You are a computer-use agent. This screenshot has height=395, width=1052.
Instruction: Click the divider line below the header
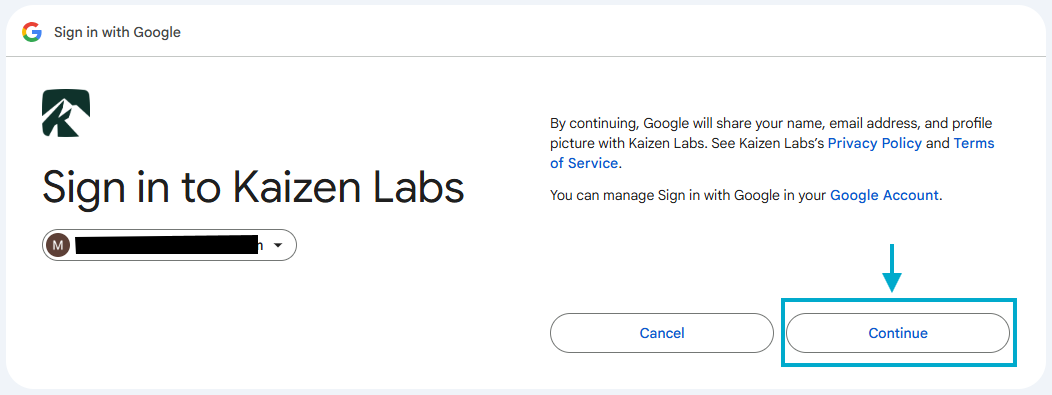coord(526,56)
